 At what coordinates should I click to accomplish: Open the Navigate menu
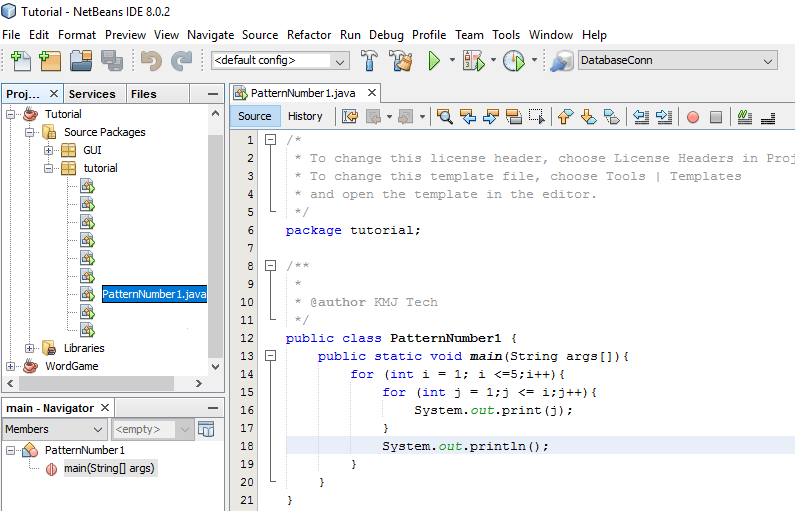click(x=210, y=35)
